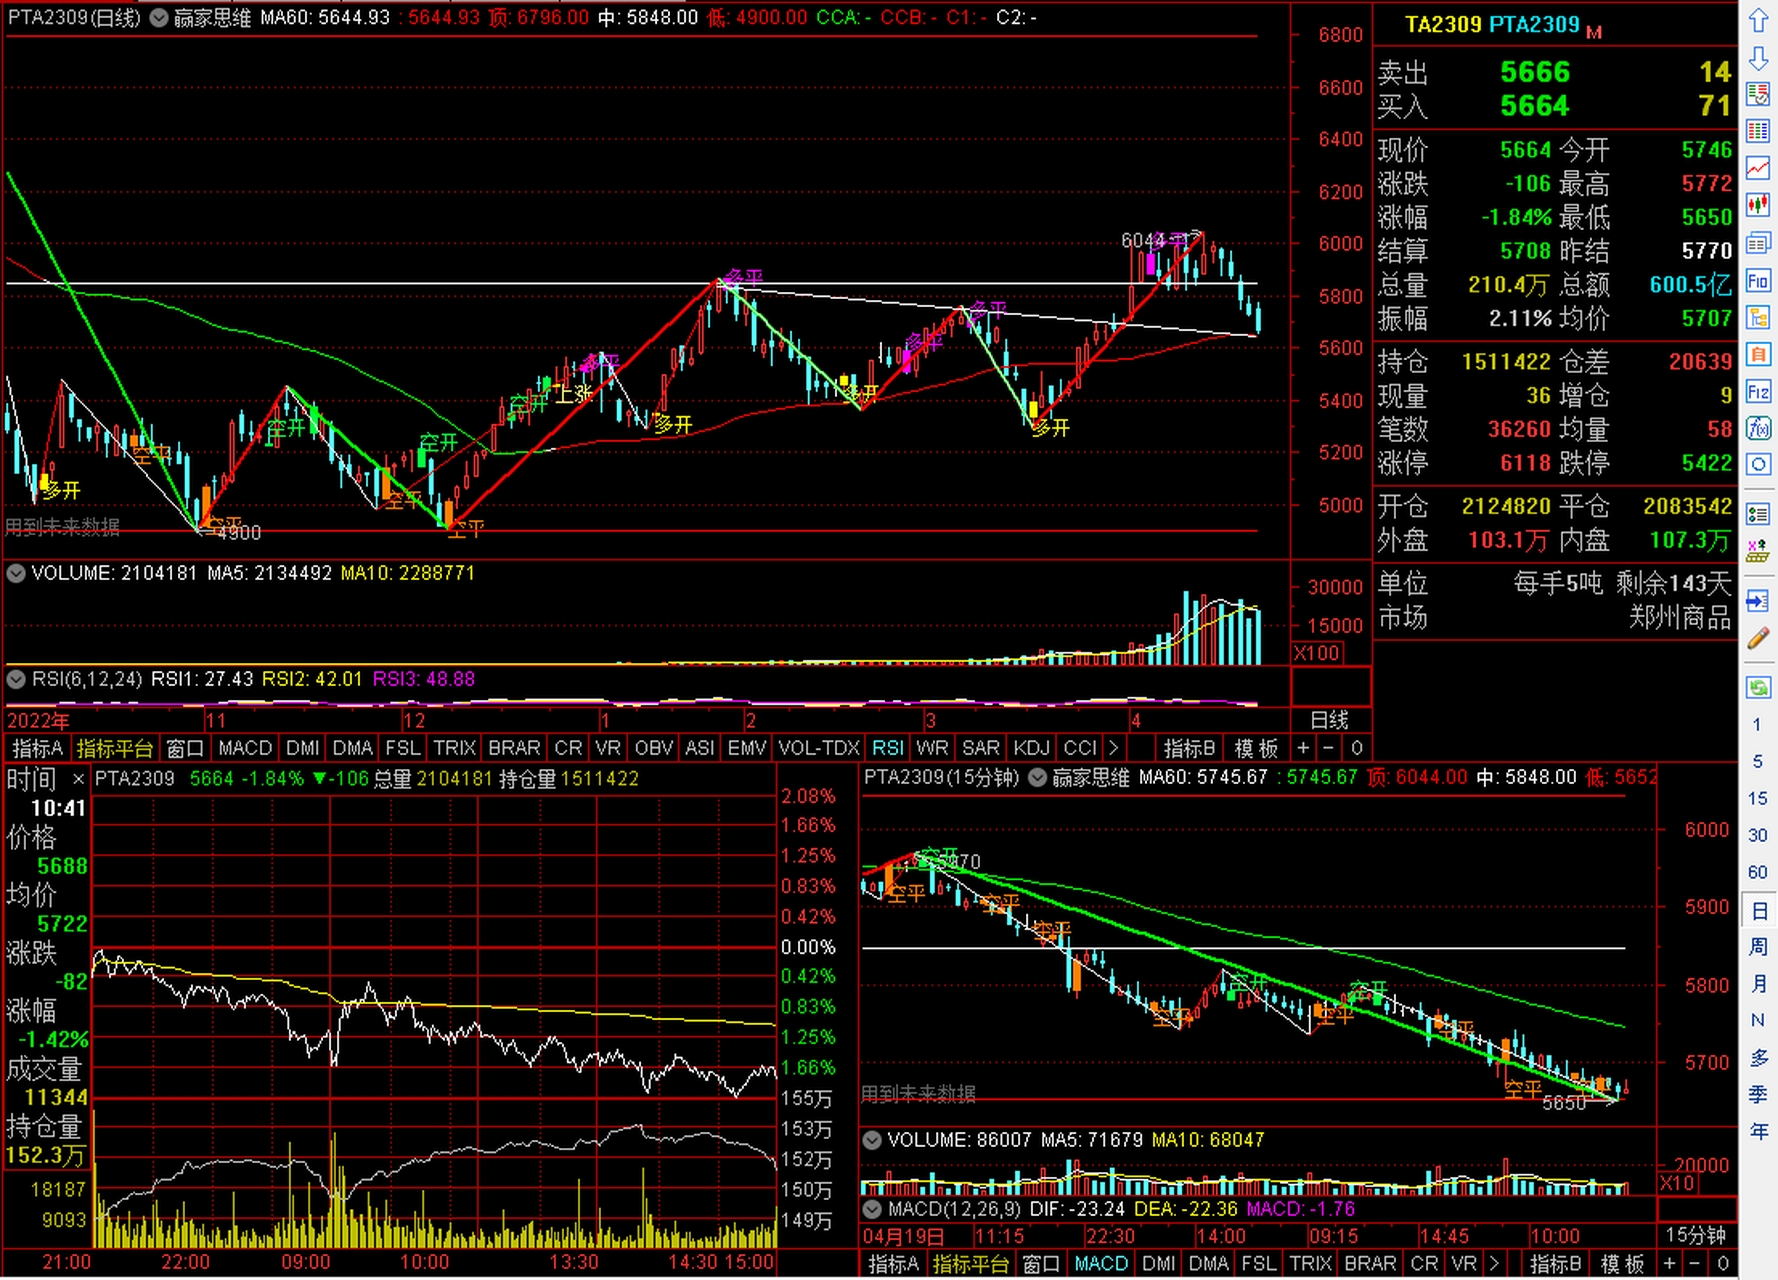This screenshot has width=1778, height=1280.
Task: Click the + button under 15-minute chart
Action: click(x=1669, y=1264)
